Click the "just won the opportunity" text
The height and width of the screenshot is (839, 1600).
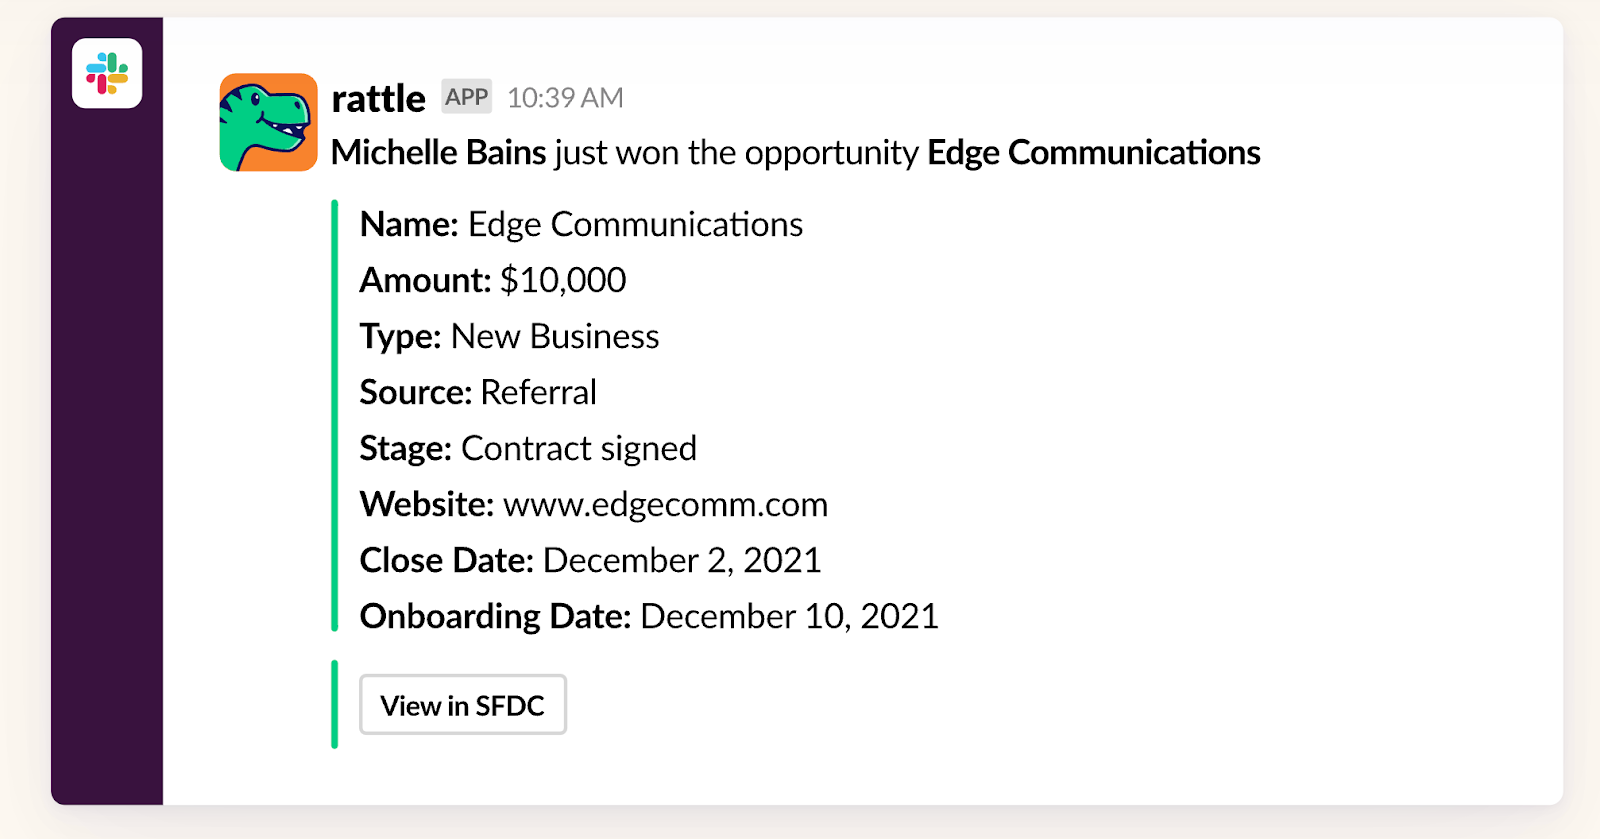[x=737, y=152]
